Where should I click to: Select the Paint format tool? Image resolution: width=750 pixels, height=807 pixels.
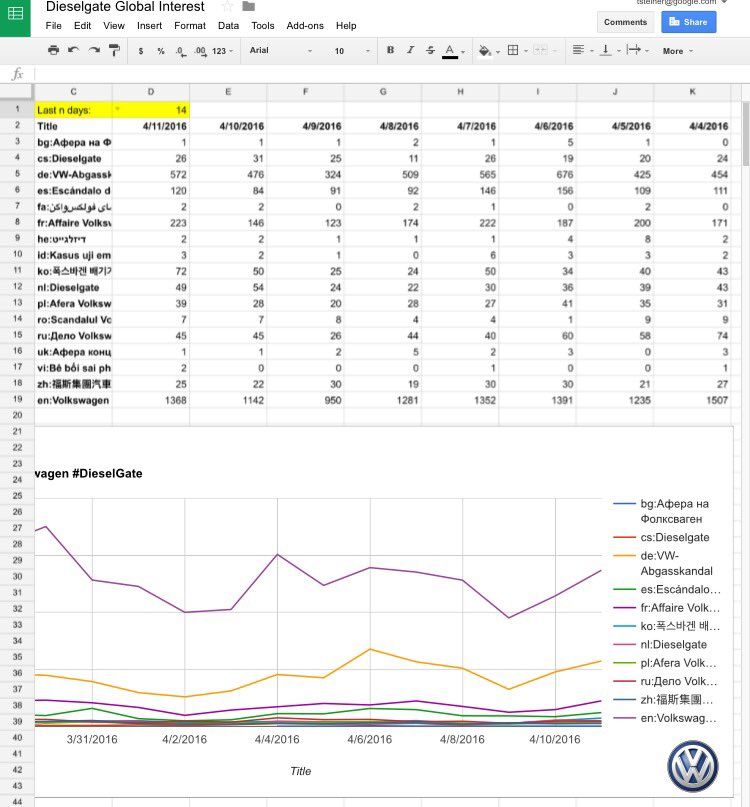[114, 51]
